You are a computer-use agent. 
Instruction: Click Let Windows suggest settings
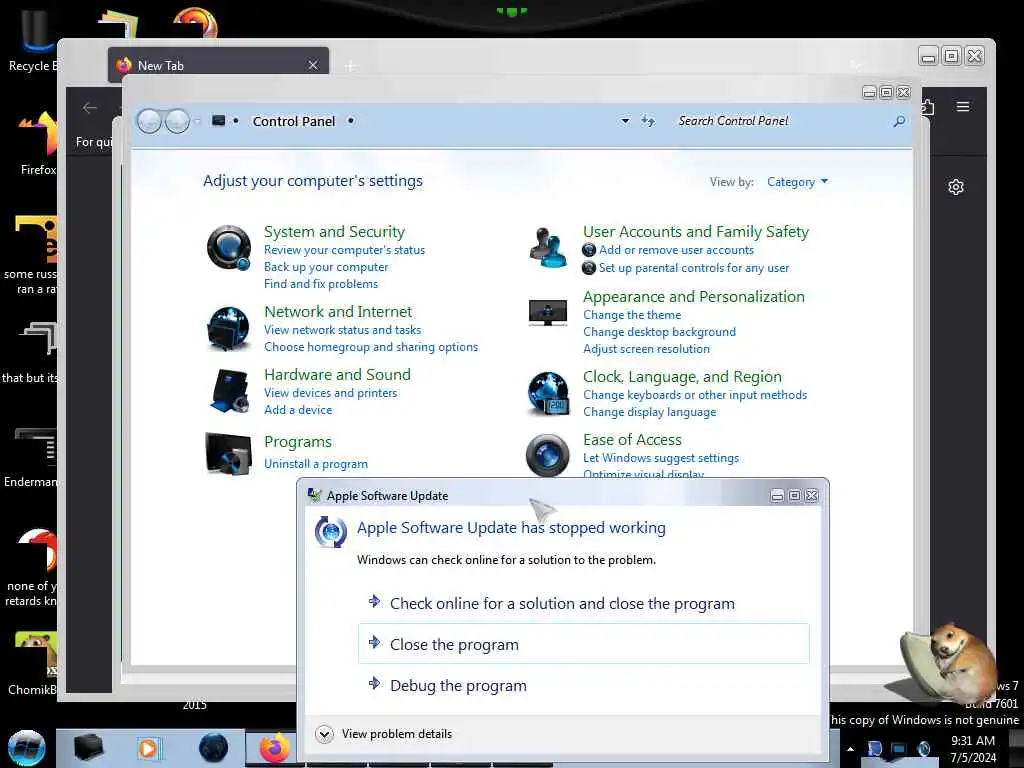click(661, 458)
